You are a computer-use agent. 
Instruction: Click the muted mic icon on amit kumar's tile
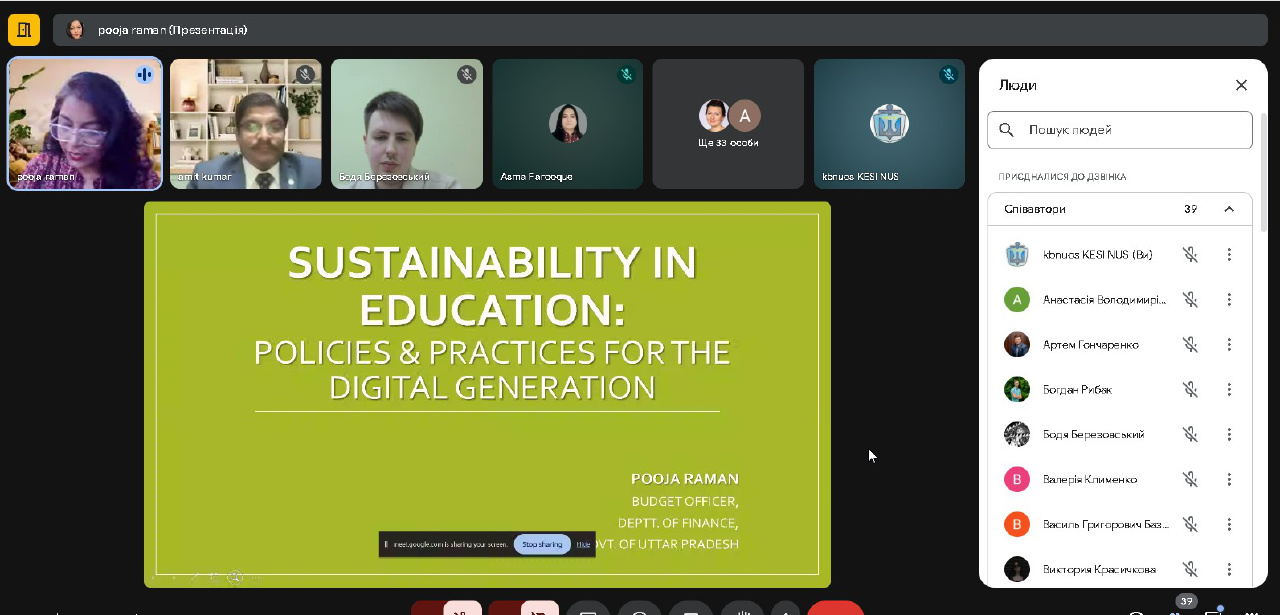tap(305, 75)
